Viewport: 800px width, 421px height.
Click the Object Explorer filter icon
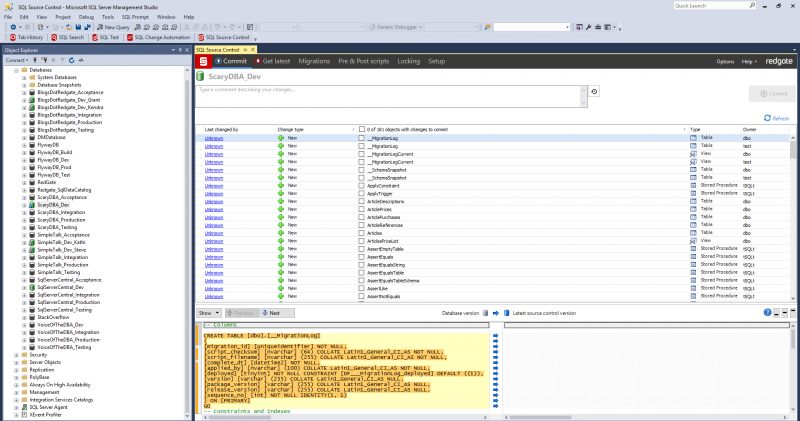click(62, 60)
